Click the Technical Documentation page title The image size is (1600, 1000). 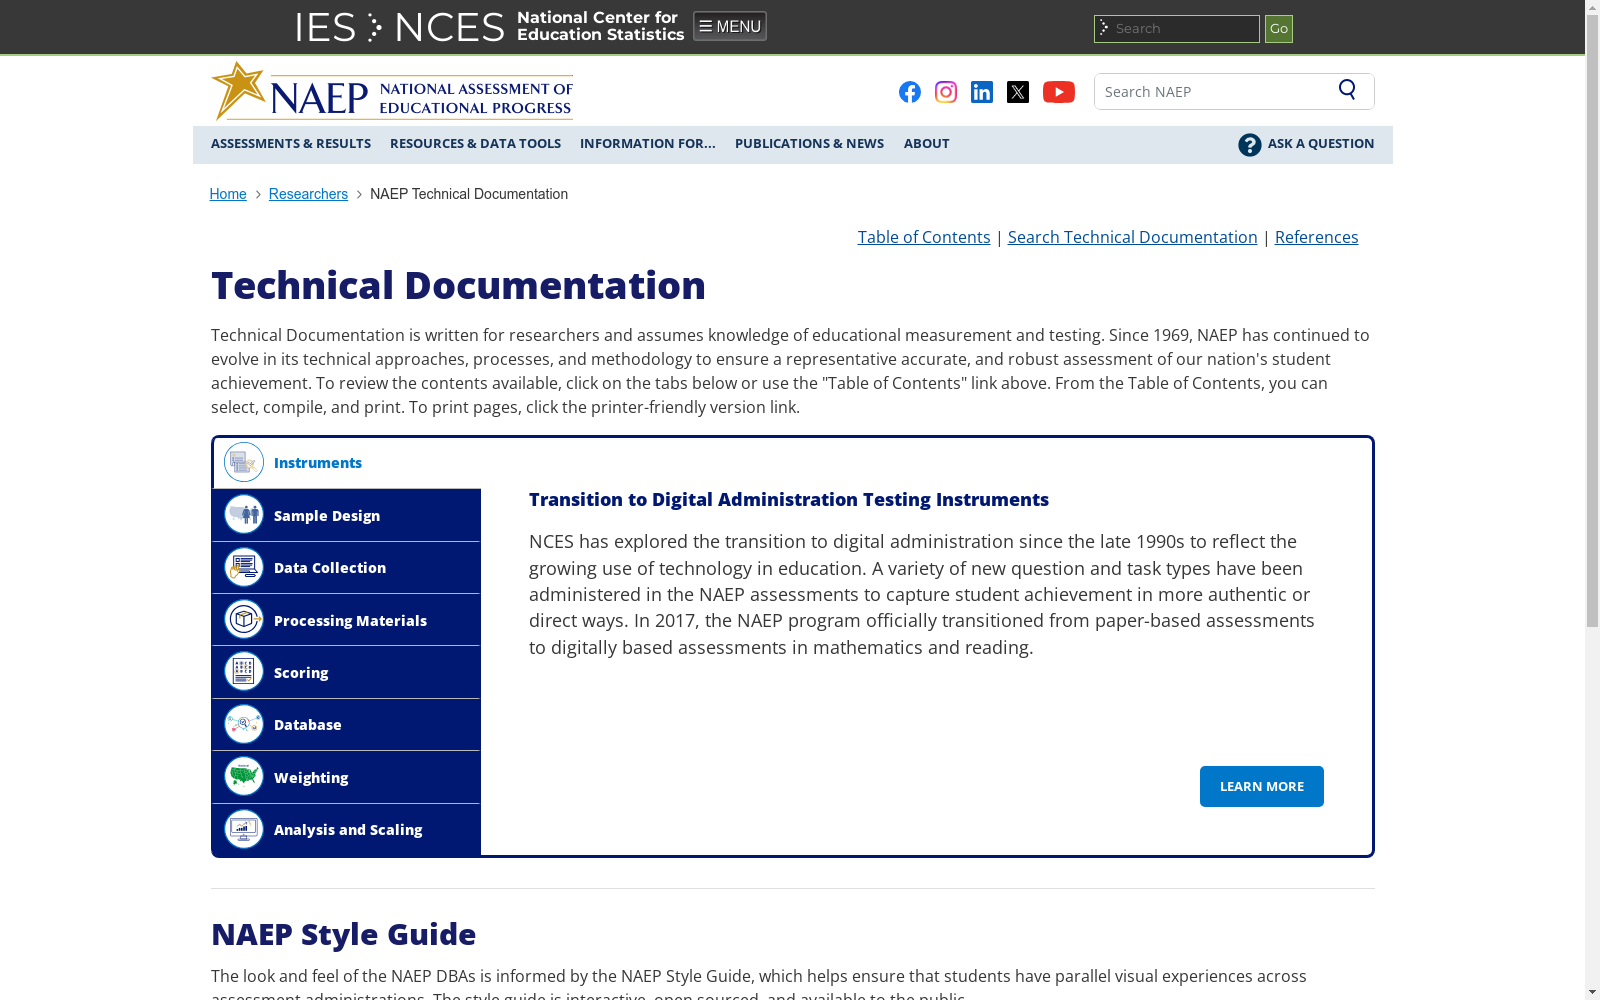[x=458, y=285]
